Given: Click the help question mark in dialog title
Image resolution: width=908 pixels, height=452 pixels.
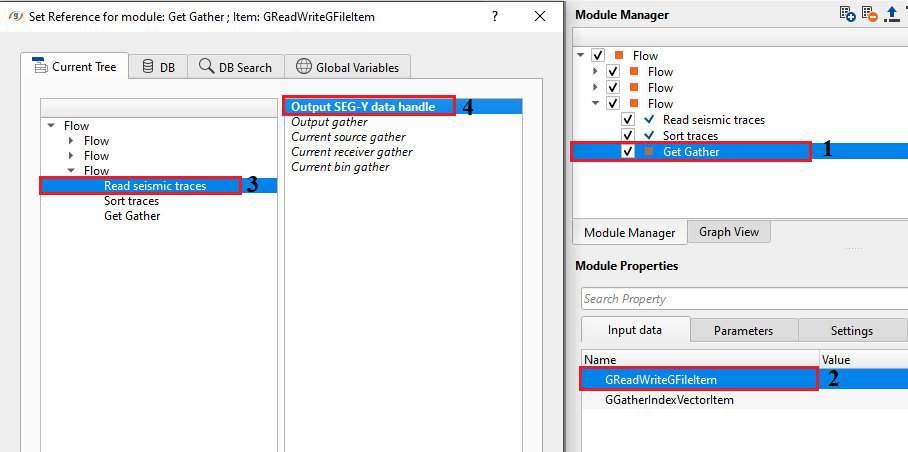Looking at the screenshot, I should click(x=495, y=16).
